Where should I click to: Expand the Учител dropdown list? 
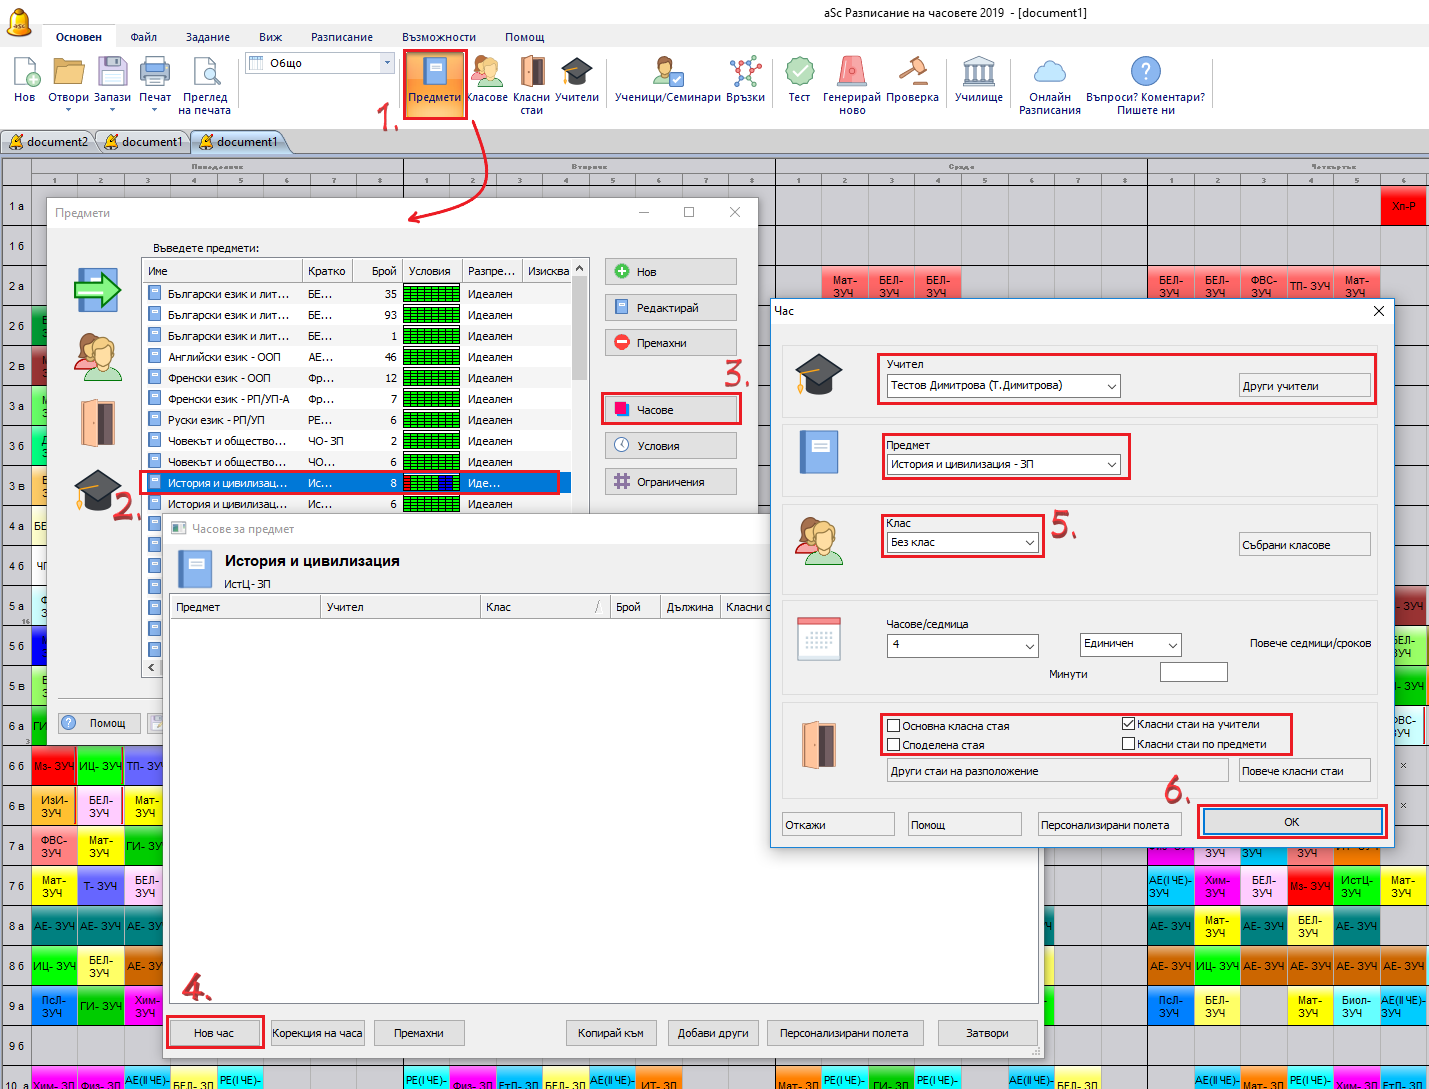[x=1111, y=386]
